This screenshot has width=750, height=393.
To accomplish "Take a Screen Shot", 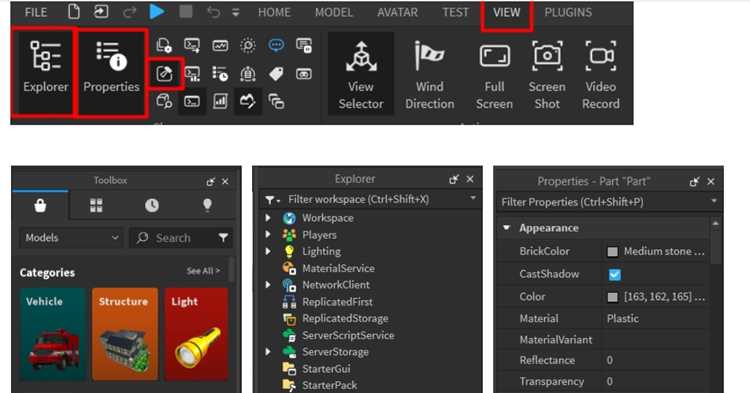I will tap(547, 74).
